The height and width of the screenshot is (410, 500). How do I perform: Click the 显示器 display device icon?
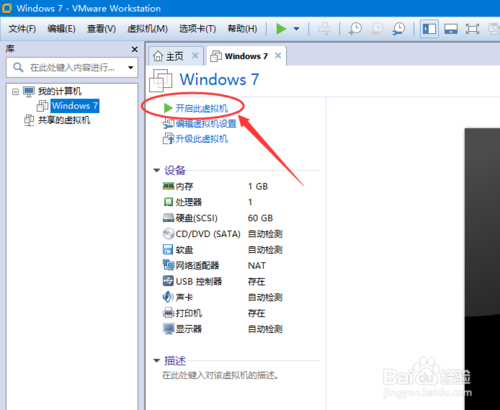click(168, 329)
